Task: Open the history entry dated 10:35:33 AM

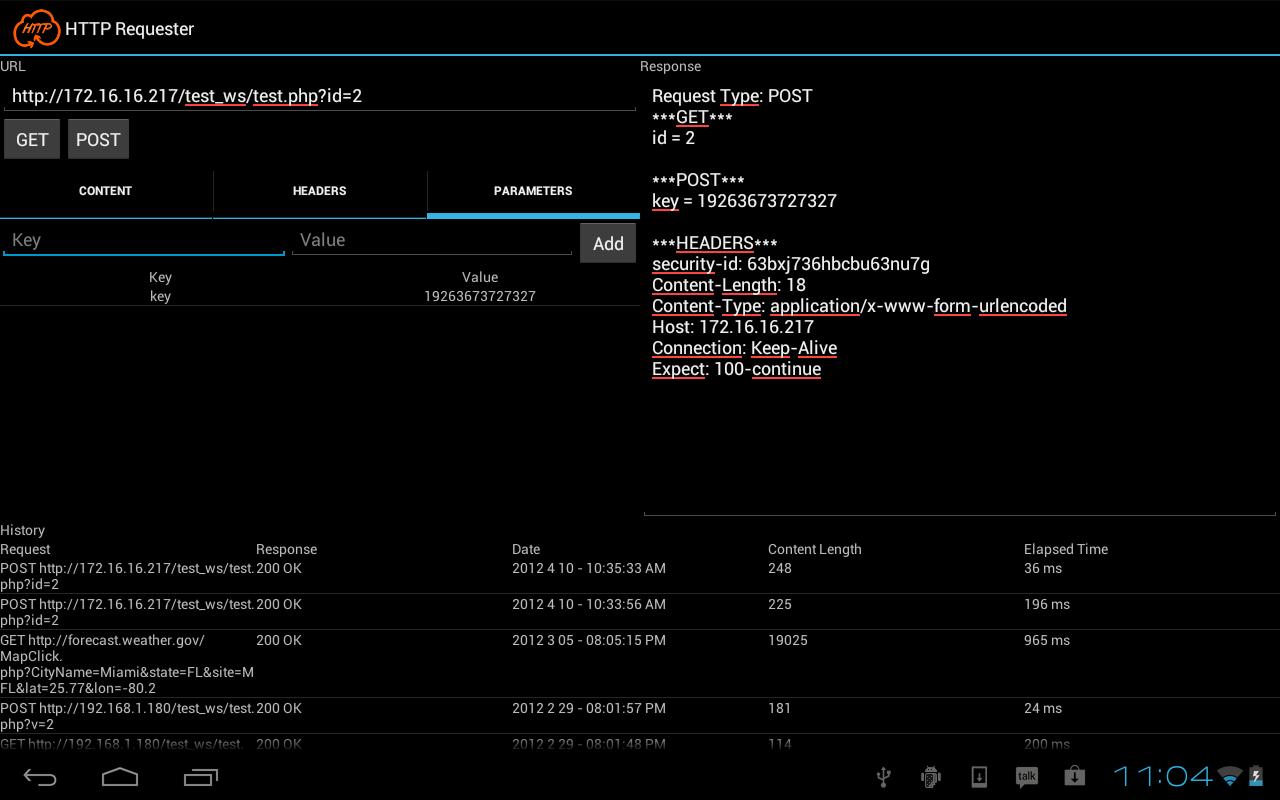Action: [x=640, y=576]
